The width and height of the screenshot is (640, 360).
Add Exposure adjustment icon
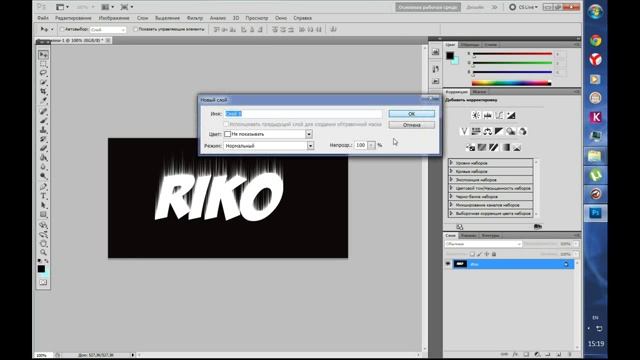click(511, 116)
